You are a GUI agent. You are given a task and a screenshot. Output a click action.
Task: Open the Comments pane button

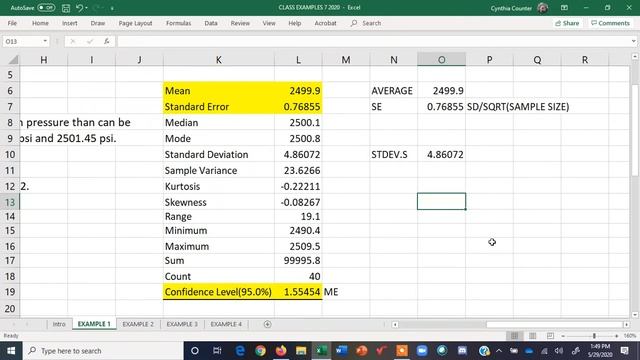610,23
